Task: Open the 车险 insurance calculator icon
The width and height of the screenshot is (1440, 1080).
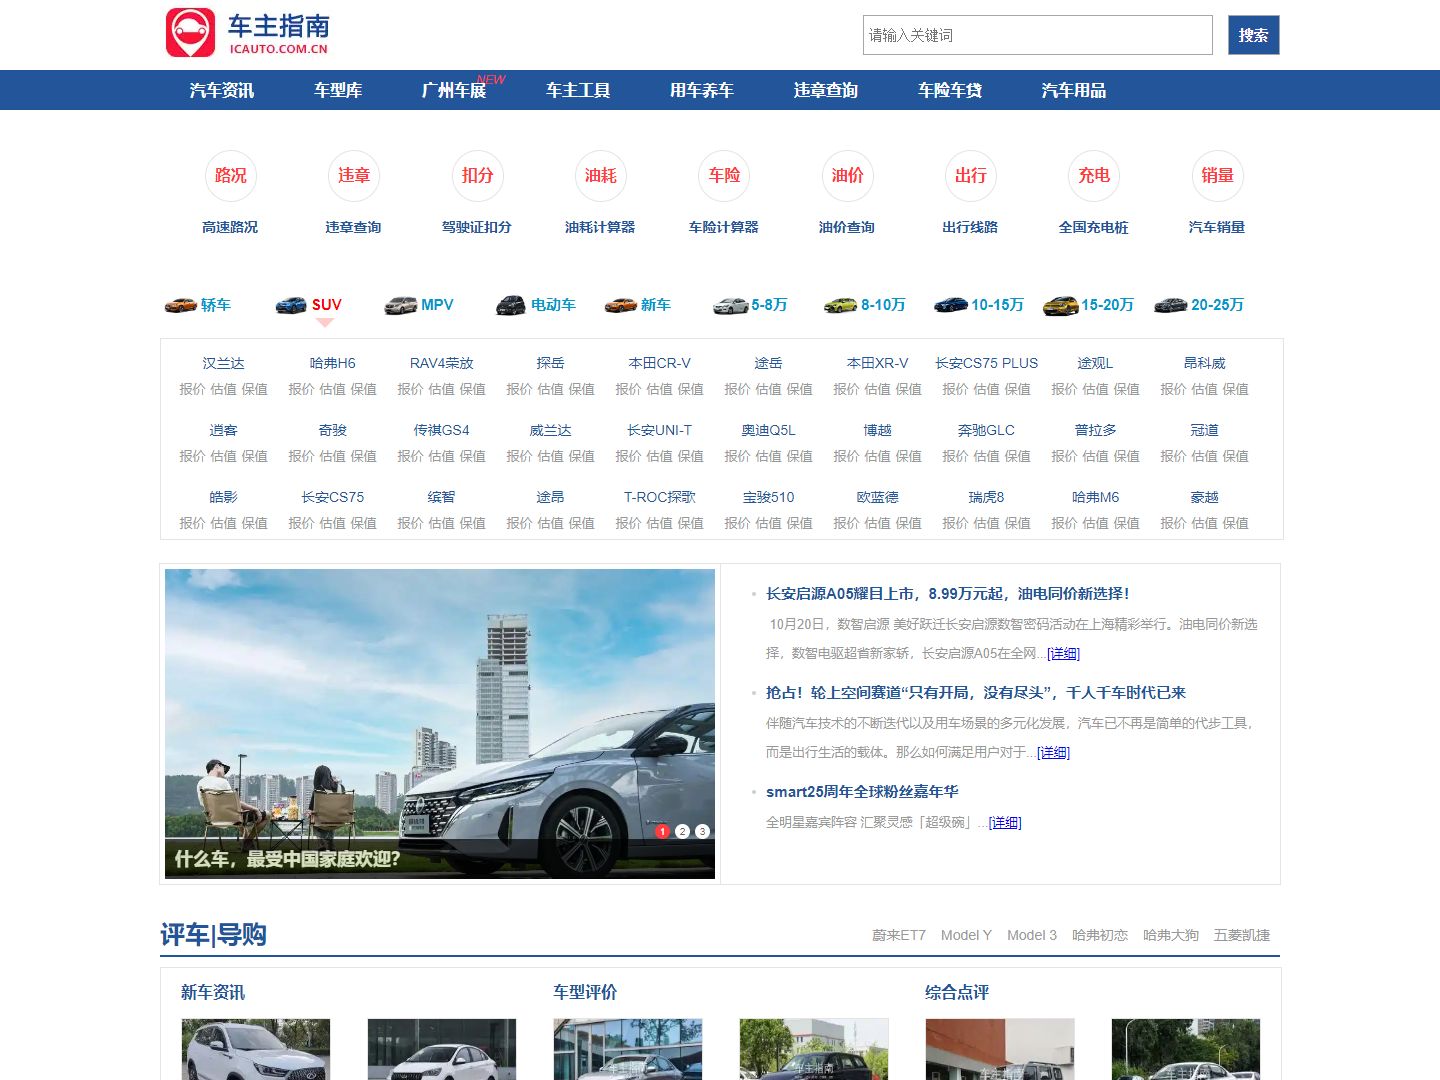Action: 724,176
